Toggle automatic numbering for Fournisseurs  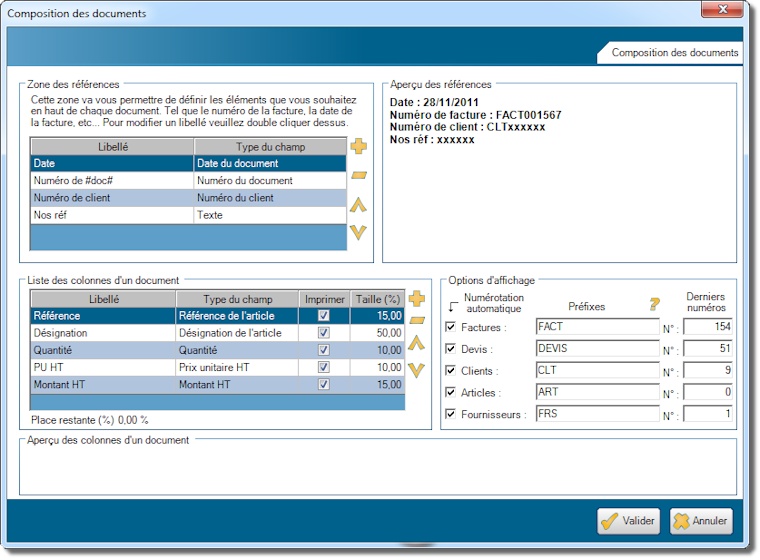point(450,414)
